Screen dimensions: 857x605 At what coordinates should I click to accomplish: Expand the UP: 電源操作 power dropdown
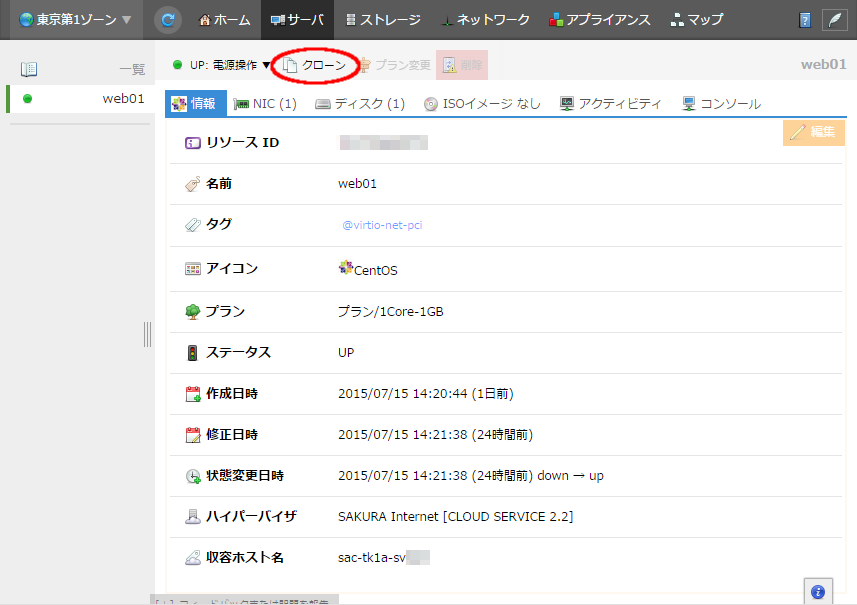tap(221, 65)
